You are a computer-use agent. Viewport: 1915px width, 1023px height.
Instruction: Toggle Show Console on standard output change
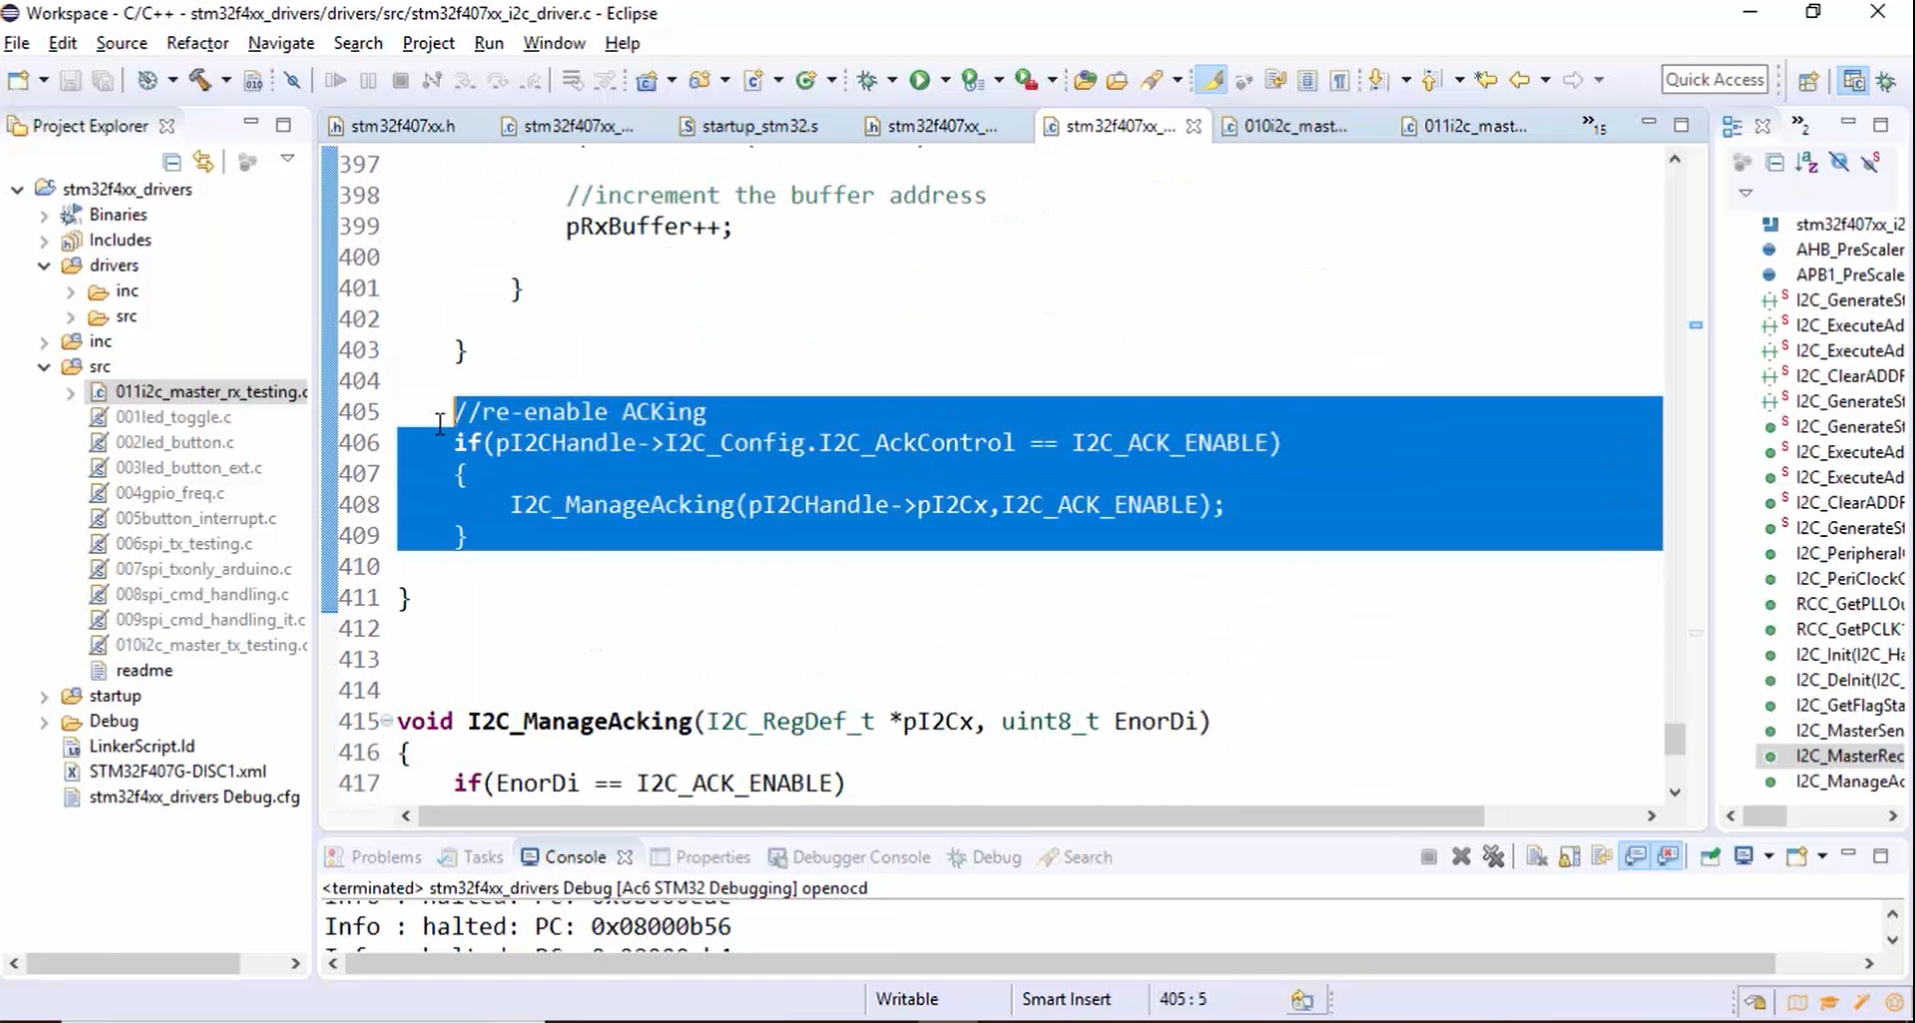point(1635,857)
